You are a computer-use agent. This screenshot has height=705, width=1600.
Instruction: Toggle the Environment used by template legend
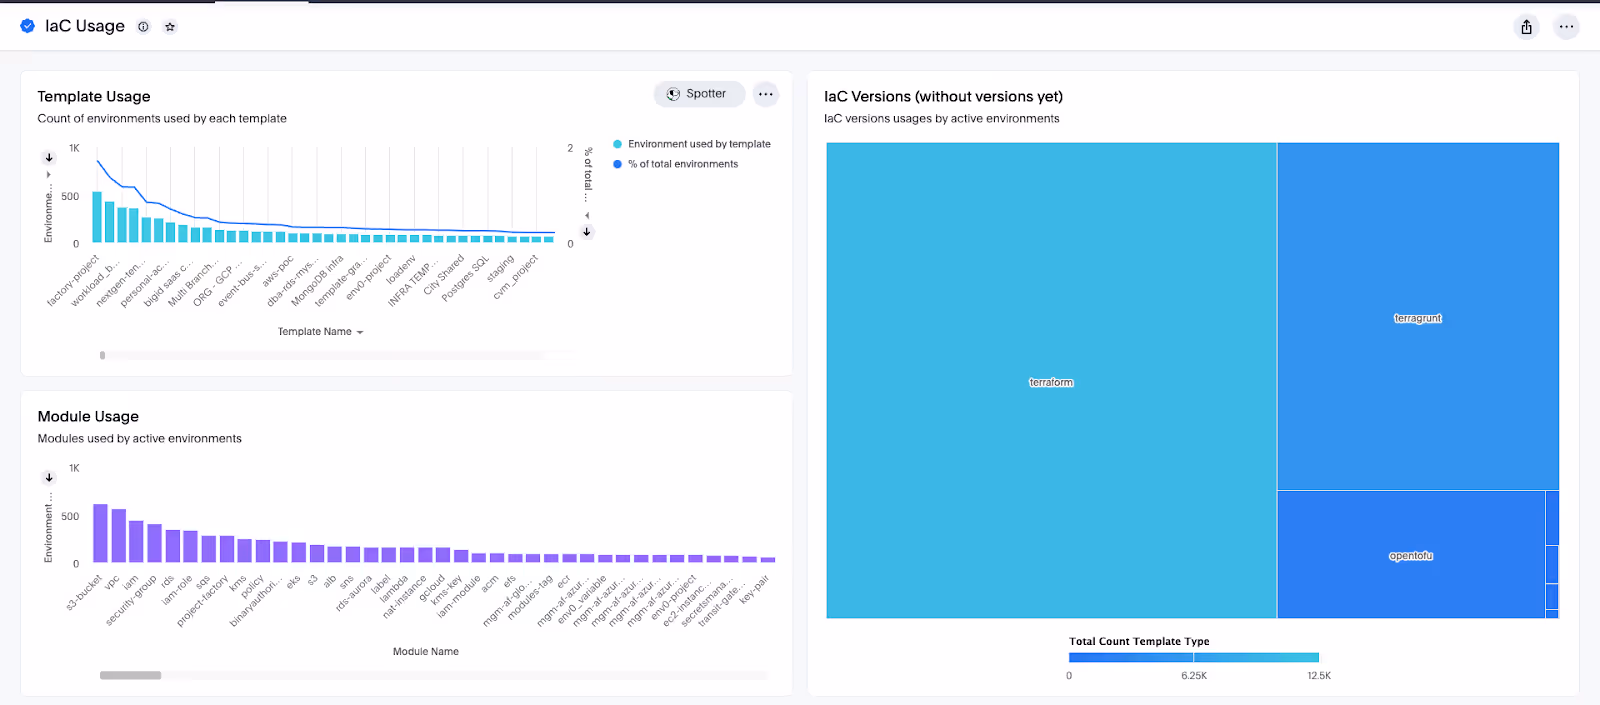click(691, 144)
